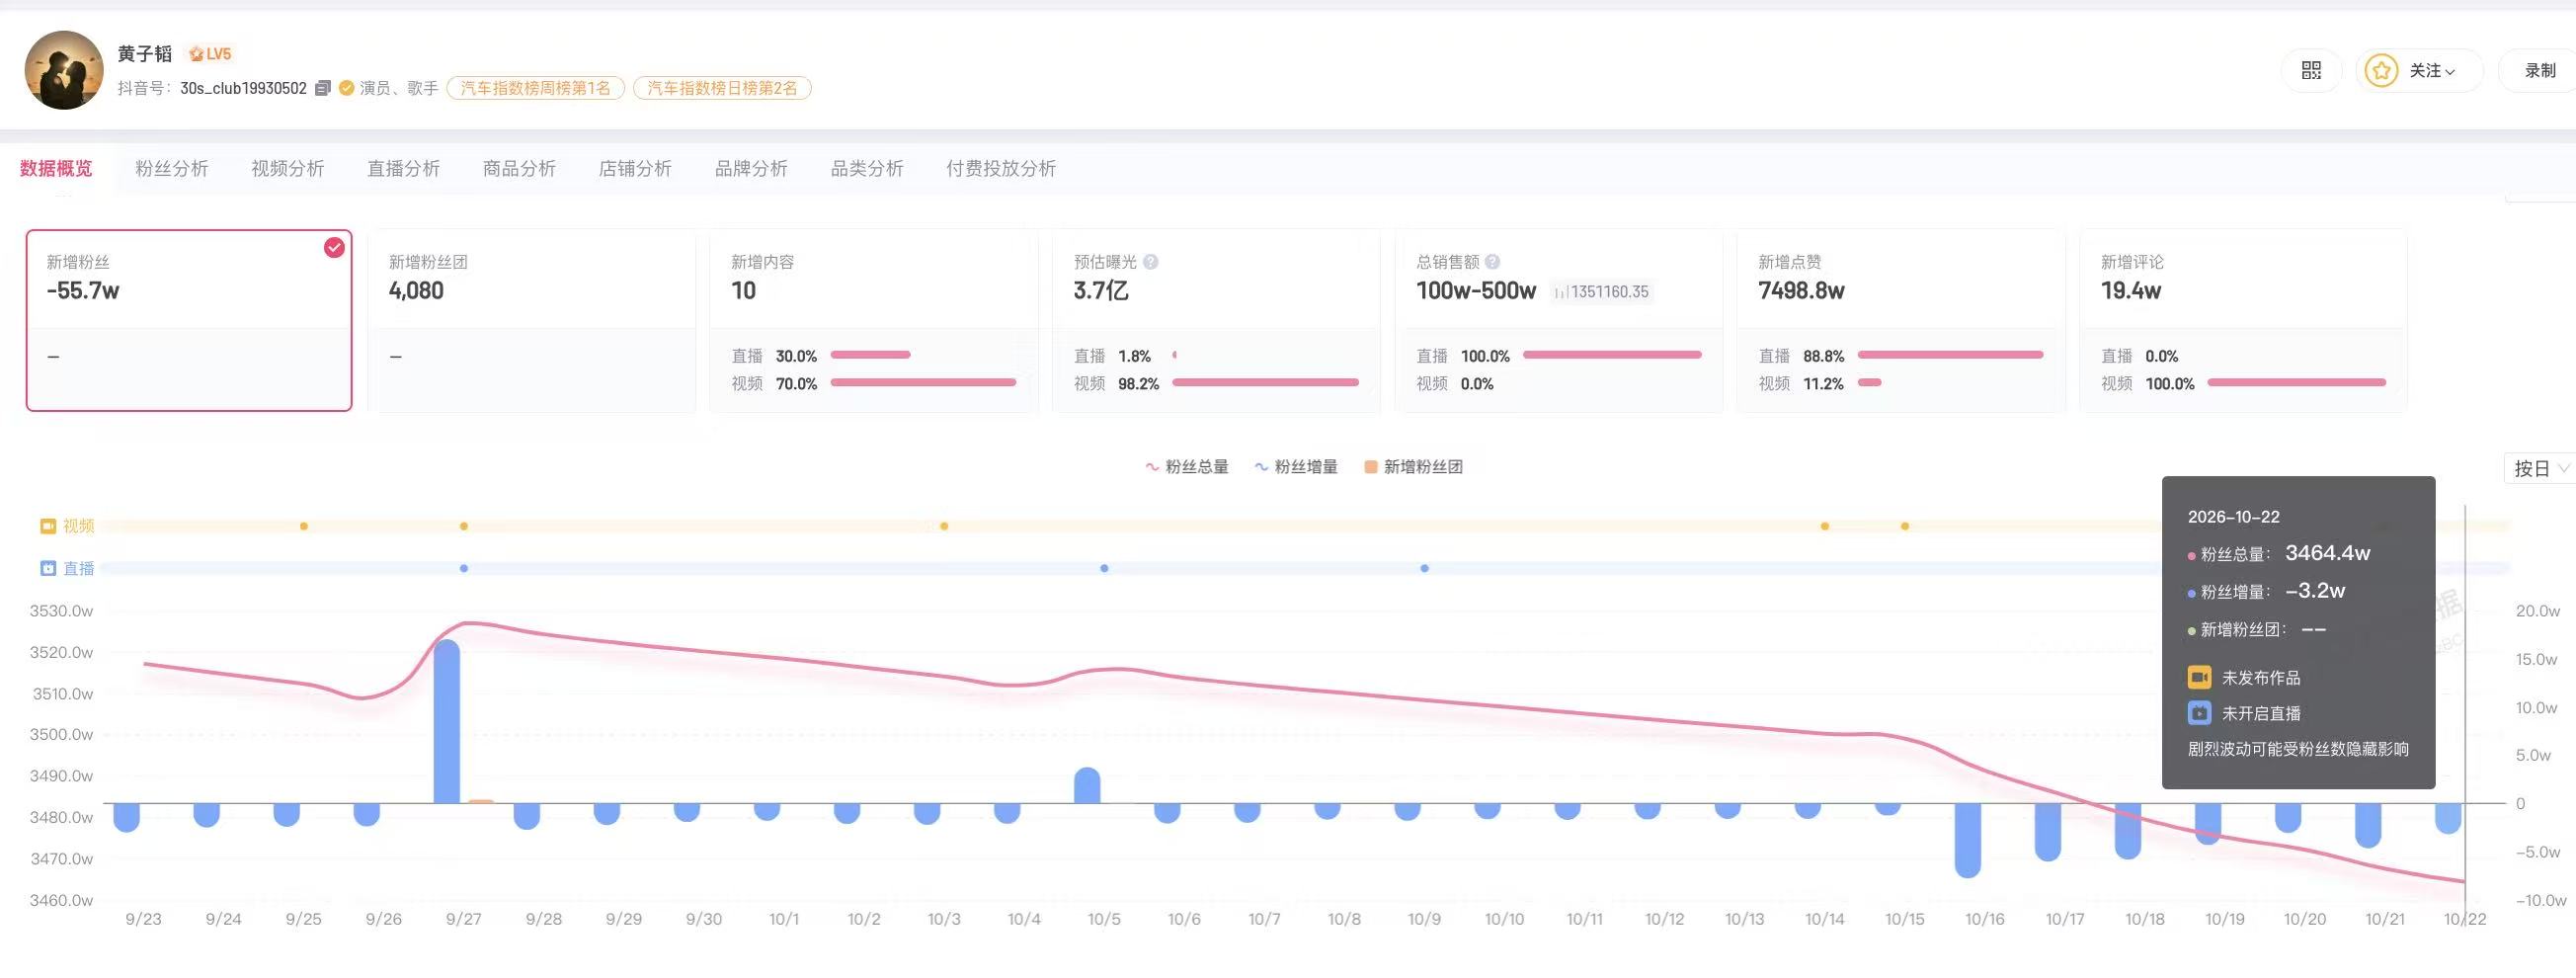Open the QR code icon button
This screenshot has width=2576, height=978.
(x=2310, y=70)
